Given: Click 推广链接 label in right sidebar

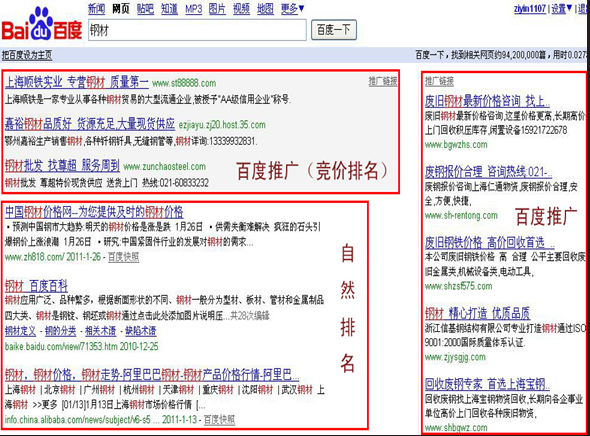Looking at the screenshot, I should [x=439, y=81].
